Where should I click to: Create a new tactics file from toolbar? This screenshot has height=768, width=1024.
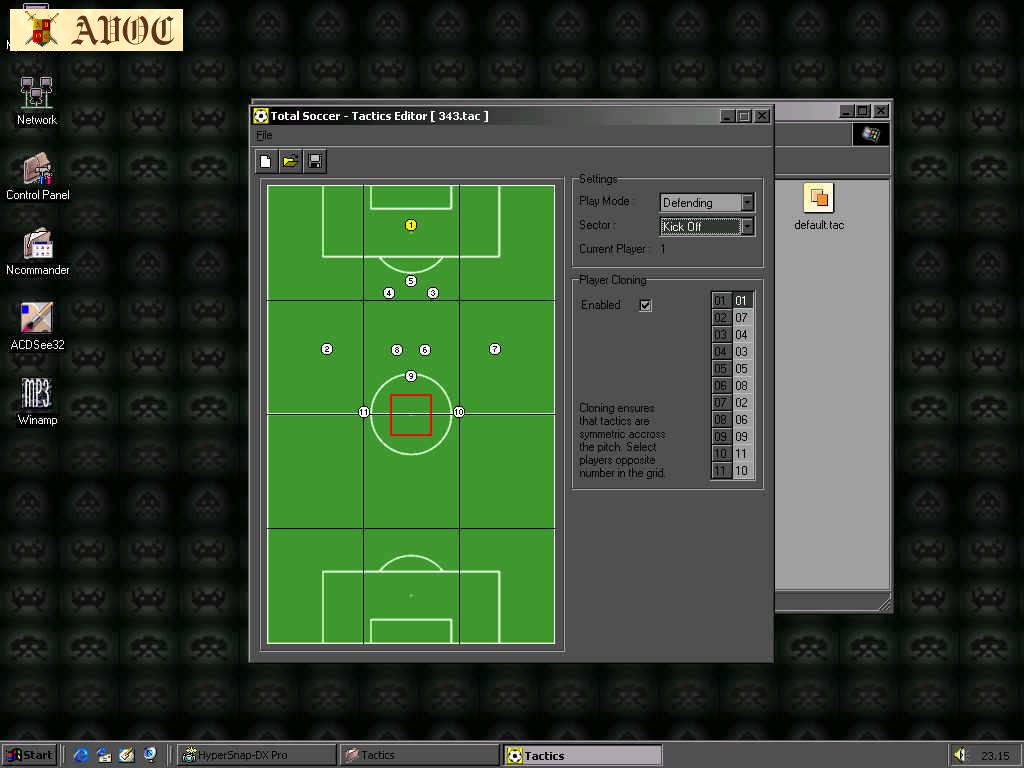click(x=266, y=161)
